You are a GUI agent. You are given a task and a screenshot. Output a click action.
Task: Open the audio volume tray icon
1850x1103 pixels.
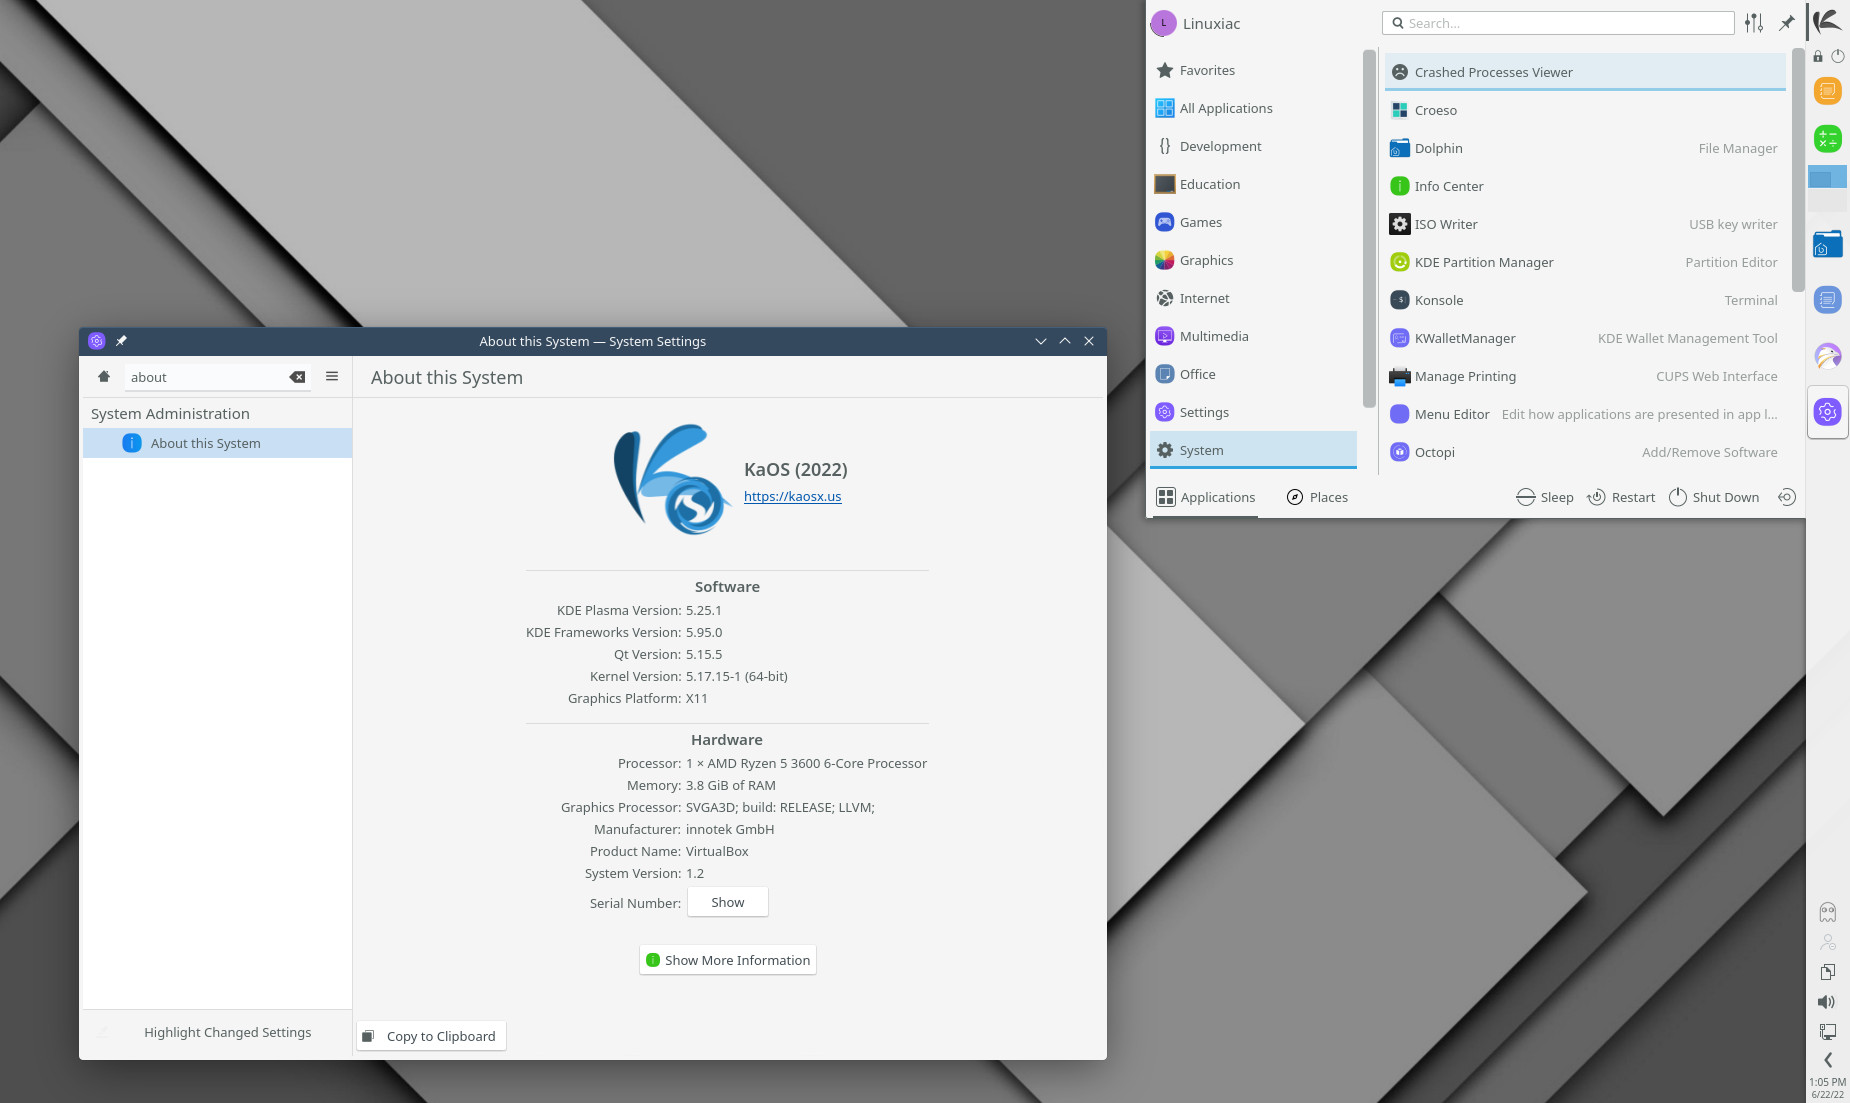(1827, 1002)
